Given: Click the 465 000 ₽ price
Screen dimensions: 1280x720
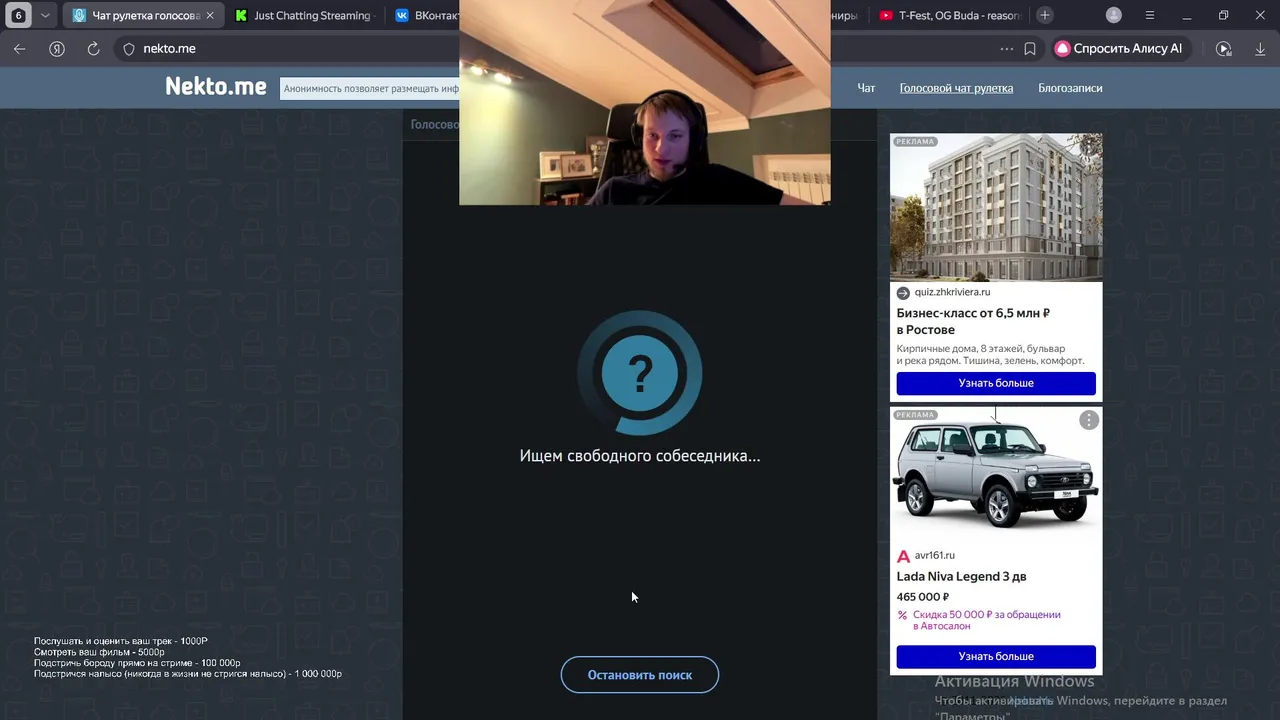Looking at the screenshot, I should coord(922,597).
